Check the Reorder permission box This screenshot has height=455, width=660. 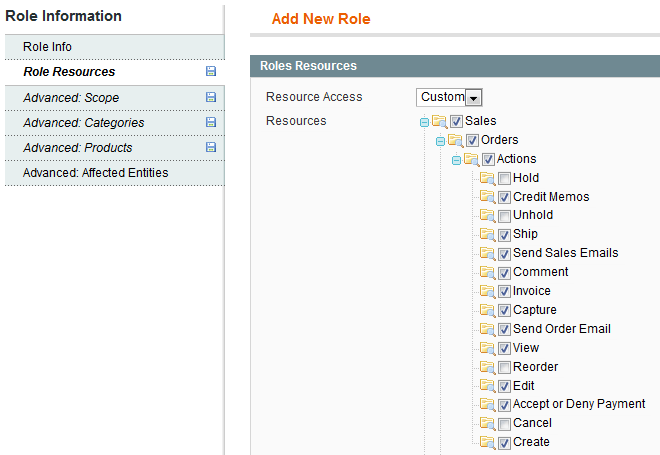click(x=504, y=367)
